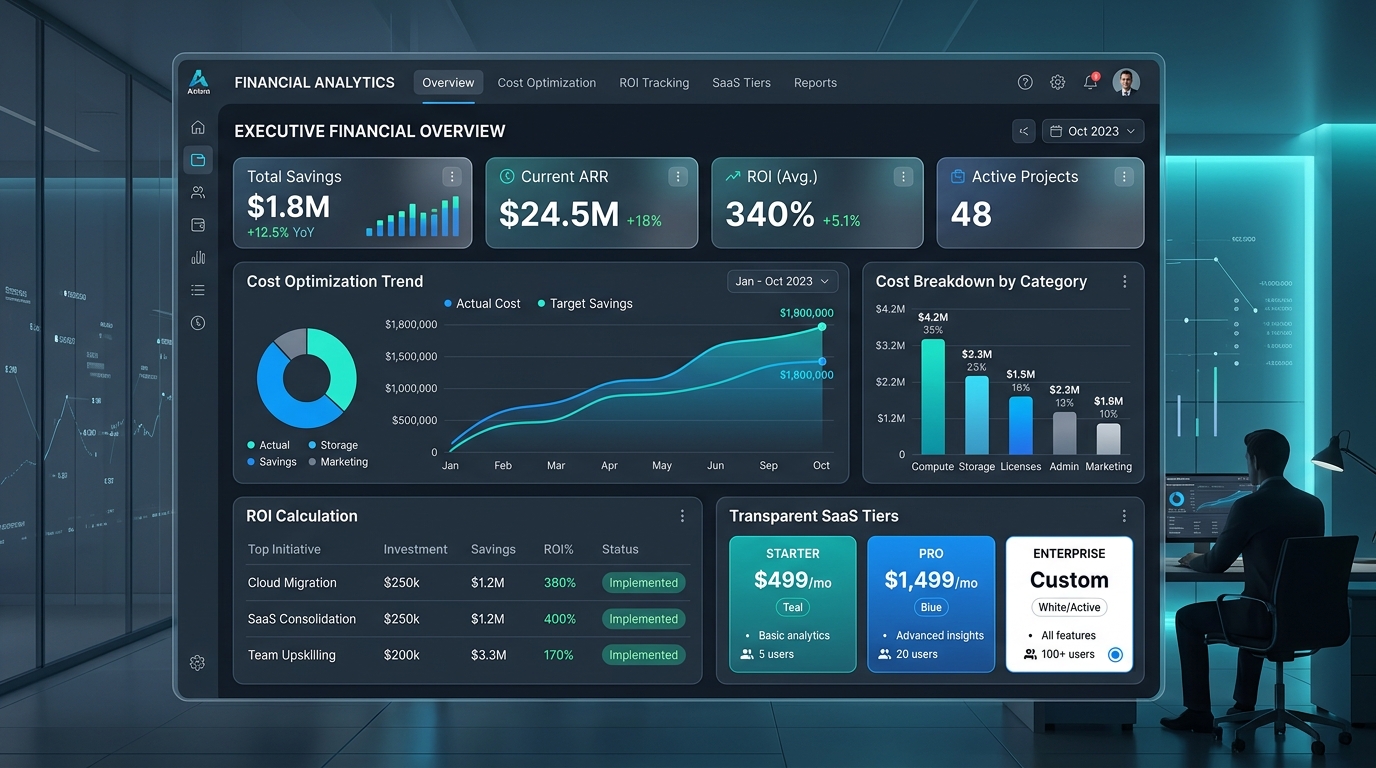Viewport: 1376px width, 768px height.
Task: Click the Licenses bar in breakdown chart
Action: (1021, 426)
